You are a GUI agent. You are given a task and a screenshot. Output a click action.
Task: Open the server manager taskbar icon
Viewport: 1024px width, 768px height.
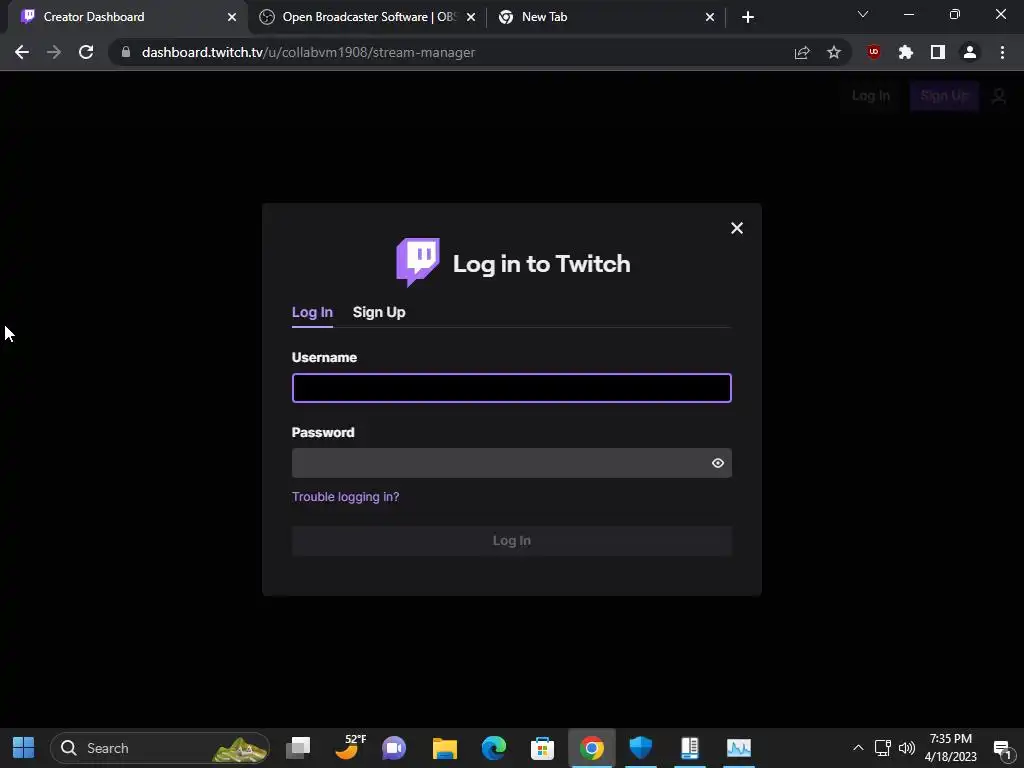click(690, 748)
